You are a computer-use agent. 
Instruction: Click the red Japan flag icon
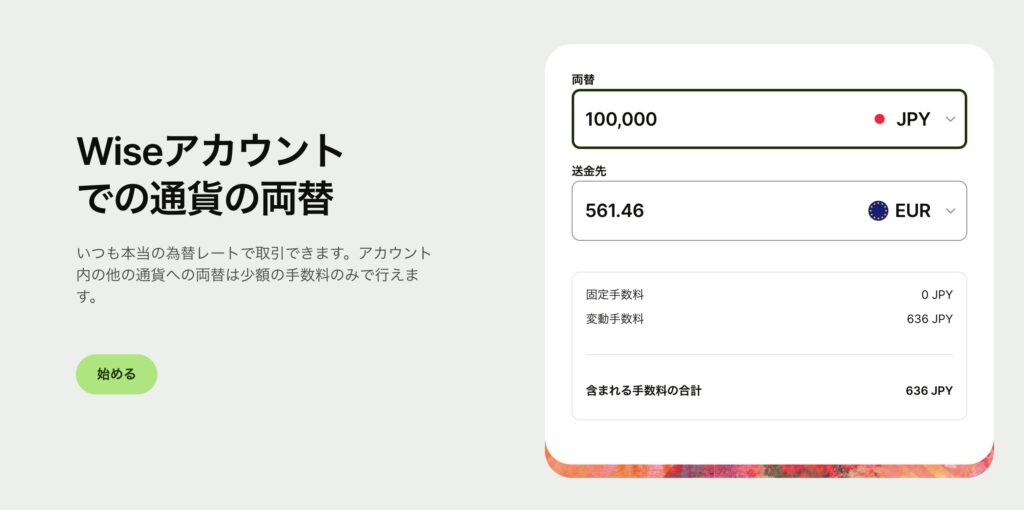[x=880, y=119]
